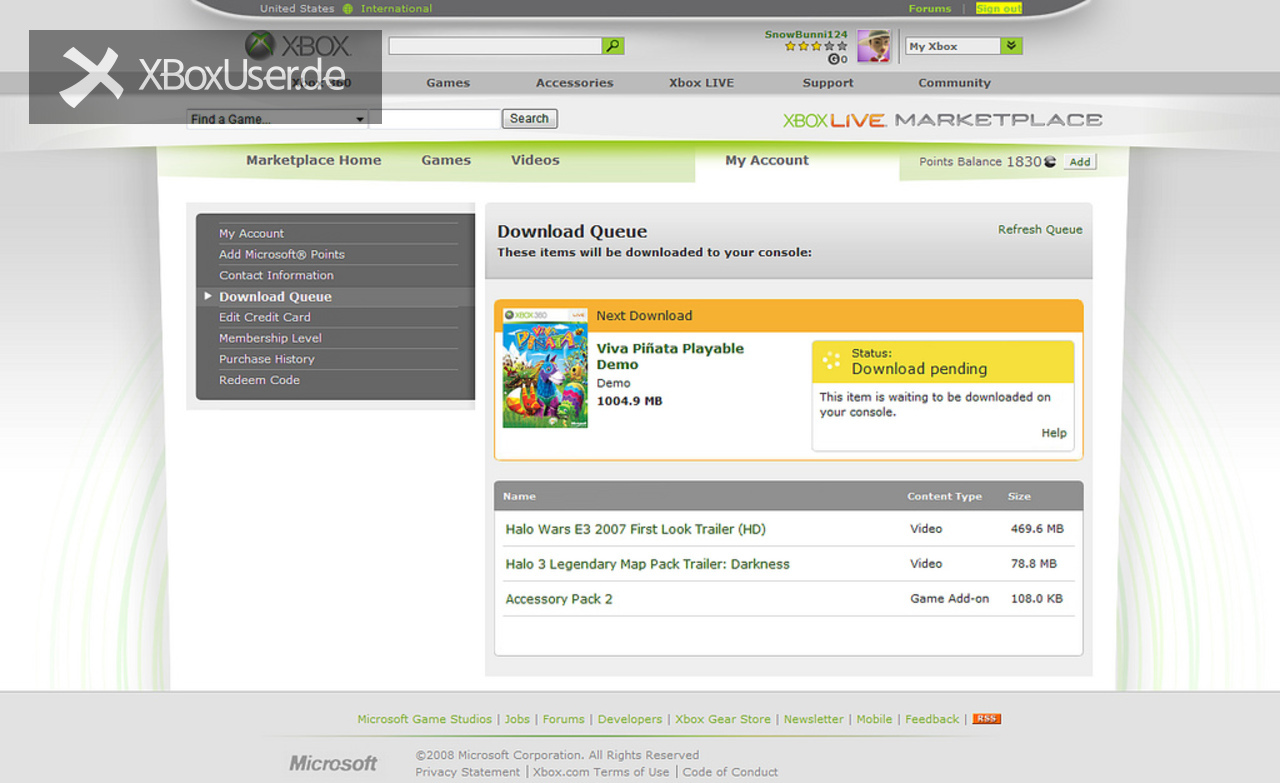Open the Xbox LIVE navigation menu
The image size is (1280, 783).
point(701,83)
